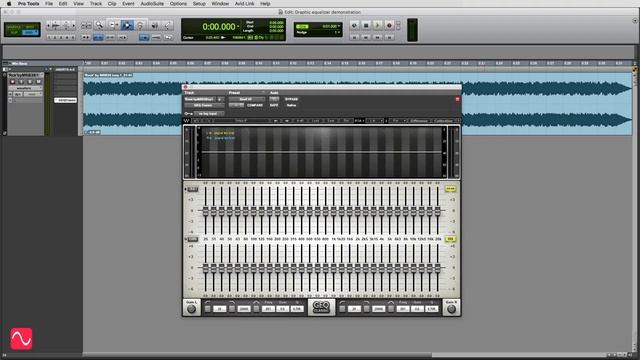Click the Waves toolbar Save button
This screenshot has width=640, height=360.
coord(331,120)
